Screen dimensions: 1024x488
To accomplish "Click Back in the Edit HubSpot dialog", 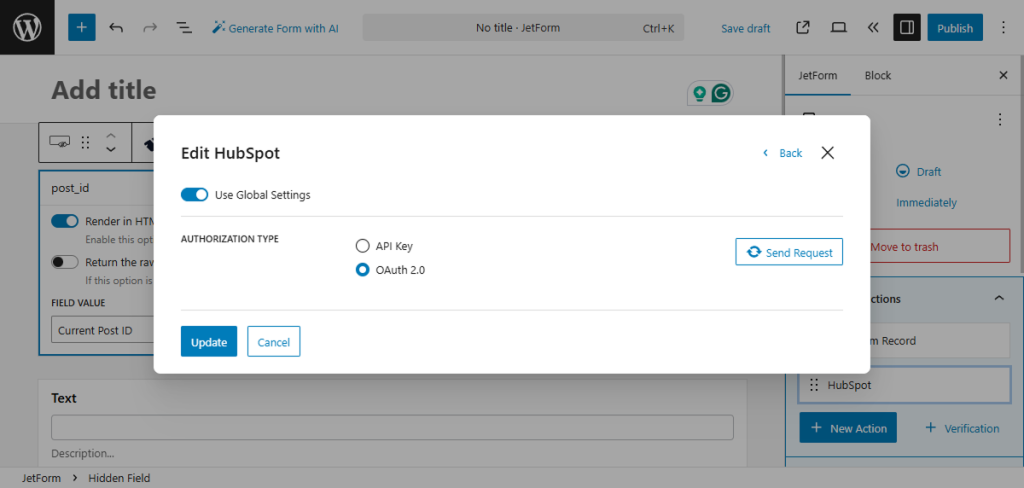I will click(x=782, y=153).
